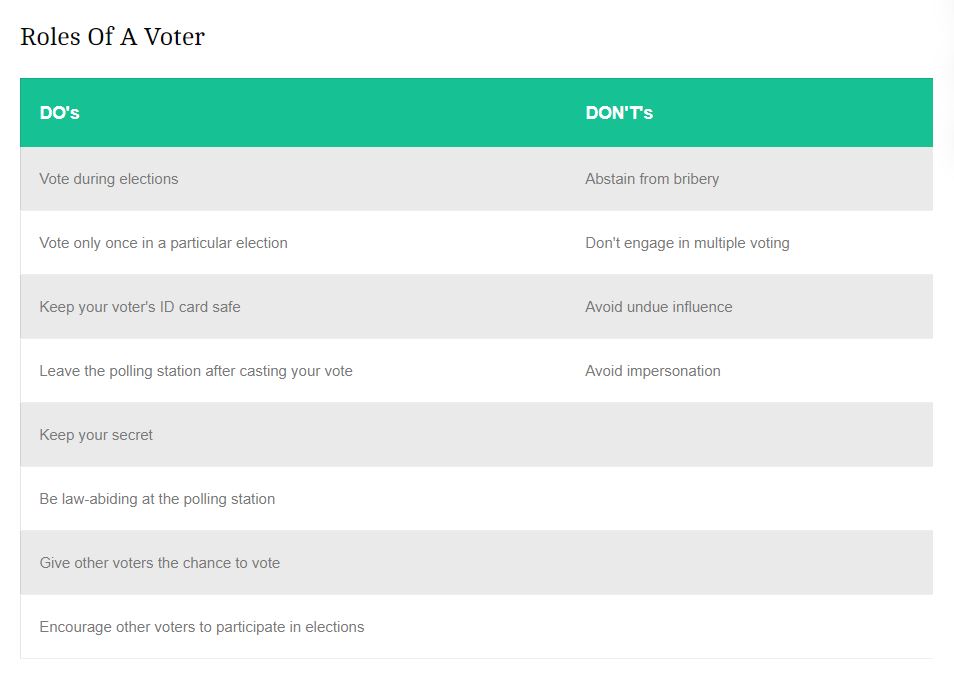954x678 pixels.
Task: Click the Avoid undue influence cell
Action: [658, 307]
